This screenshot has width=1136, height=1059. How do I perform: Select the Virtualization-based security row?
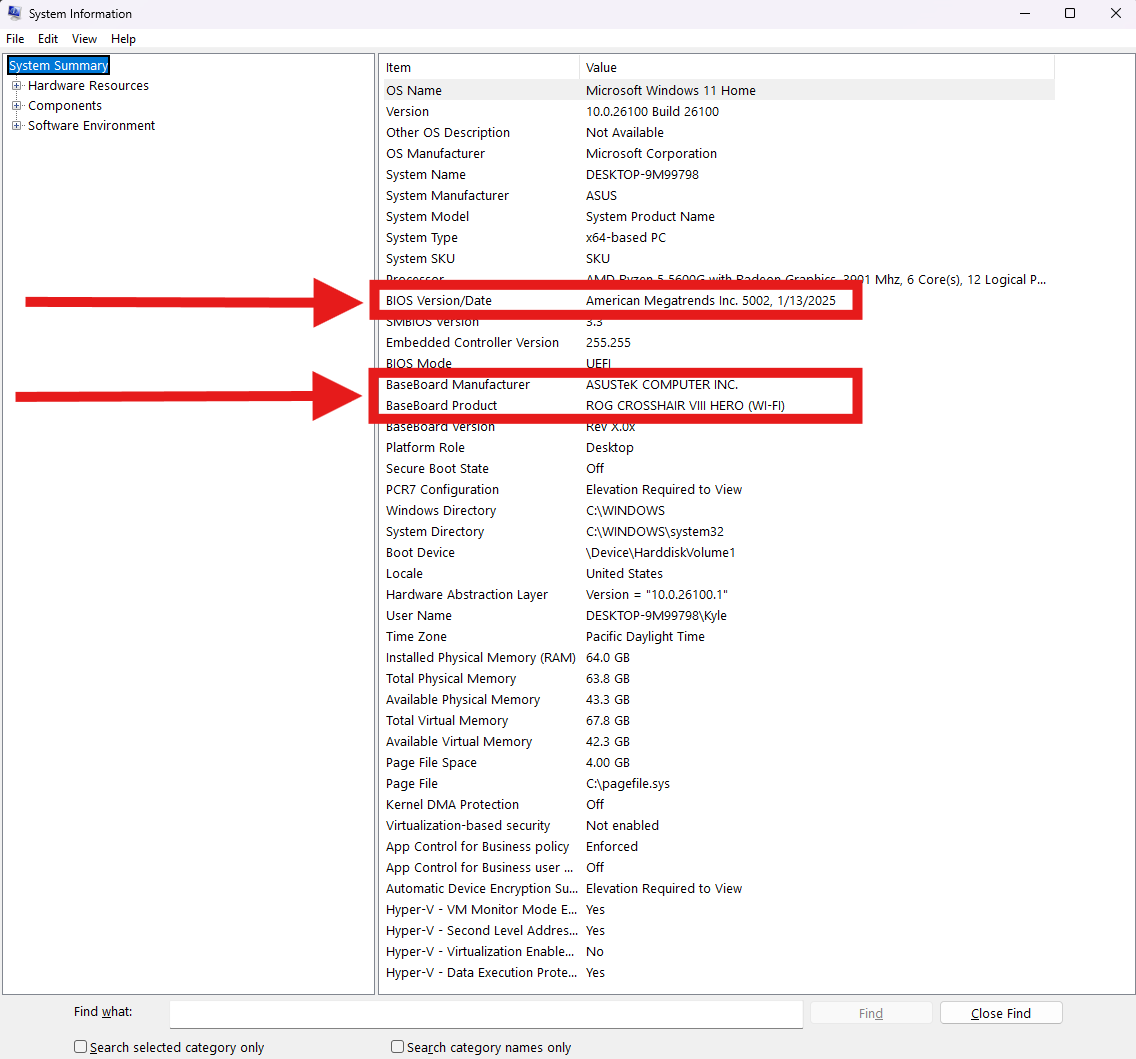(x=718, y=826)
